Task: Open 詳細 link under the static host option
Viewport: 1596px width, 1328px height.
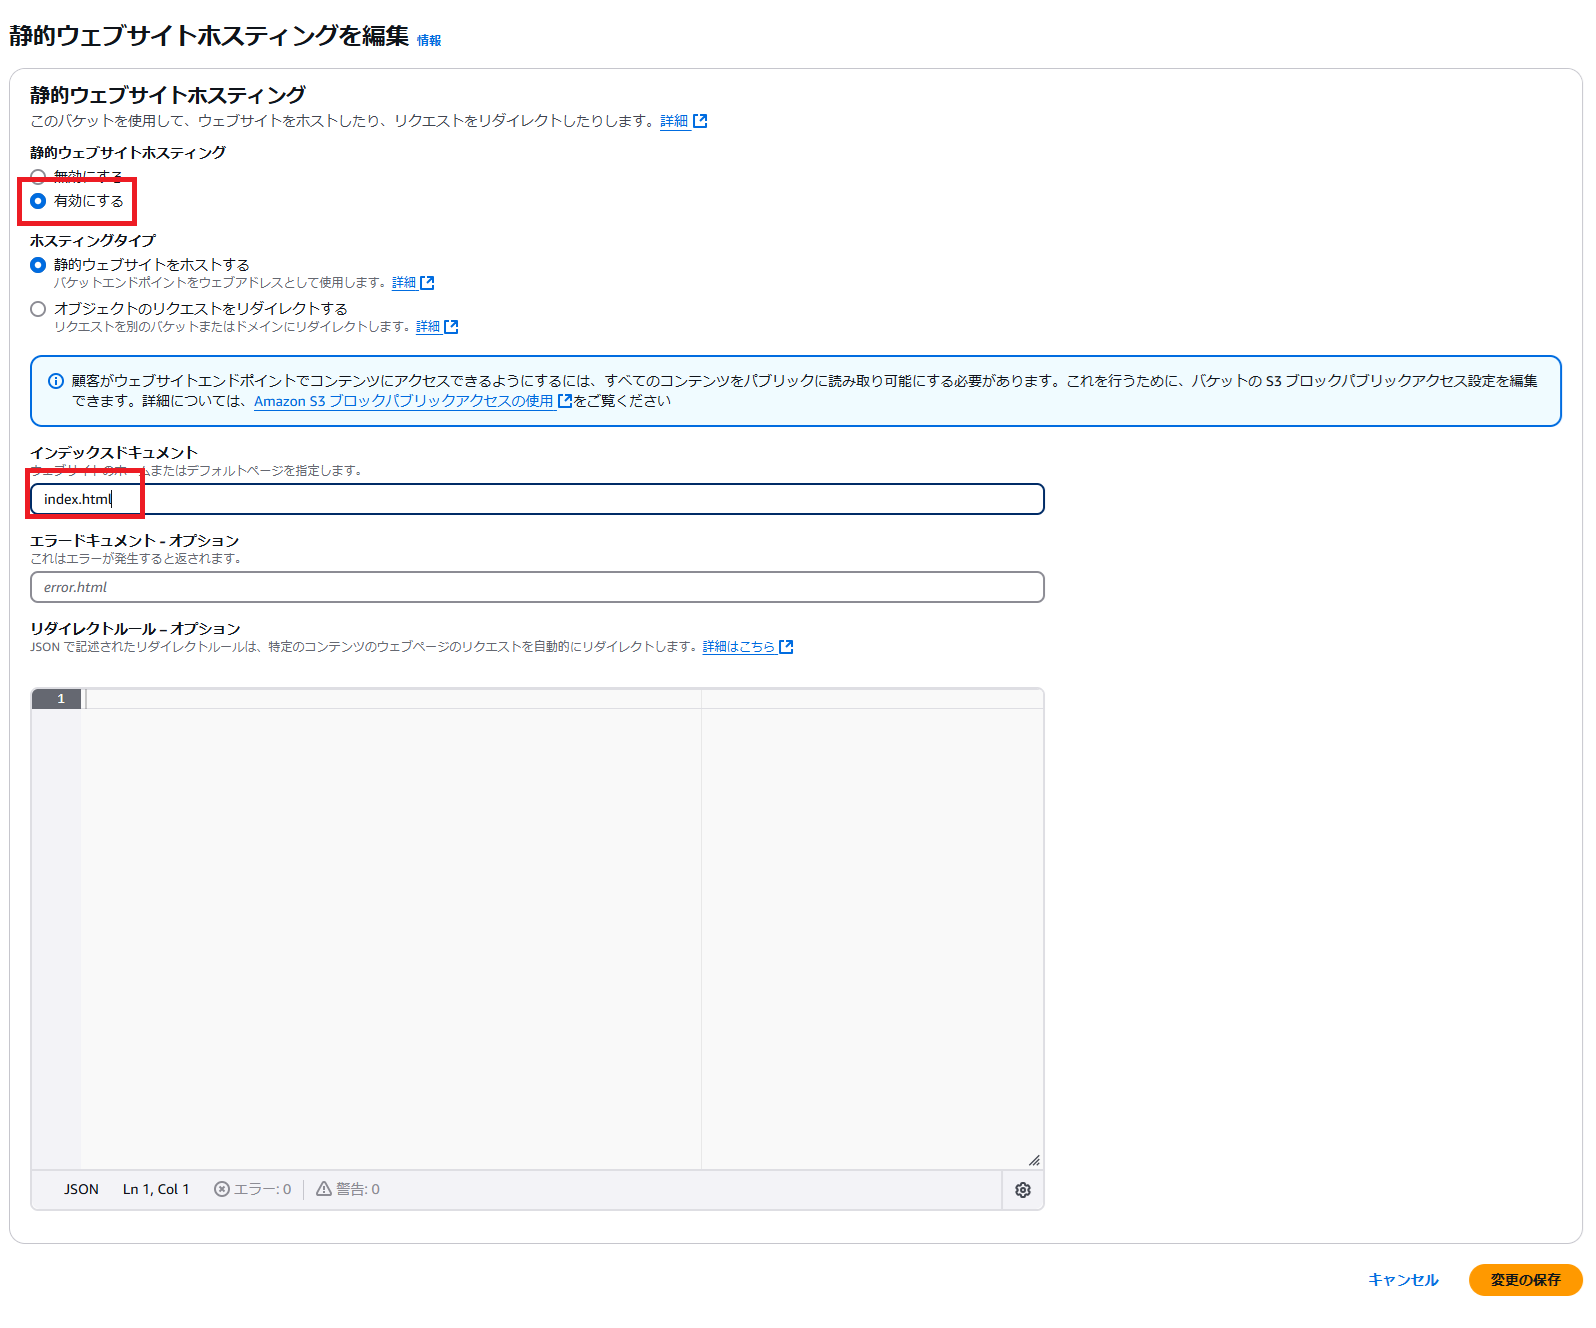Action: [404, 283]
